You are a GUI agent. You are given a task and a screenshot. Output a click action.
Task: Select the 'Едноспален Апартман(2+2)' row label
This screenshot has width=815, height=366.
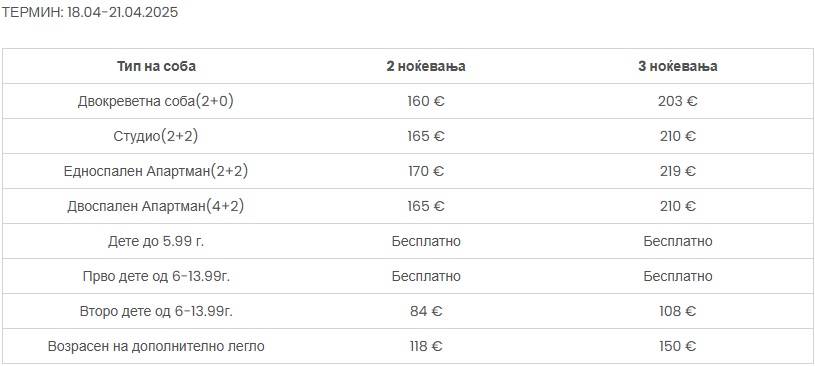point(156,171)
